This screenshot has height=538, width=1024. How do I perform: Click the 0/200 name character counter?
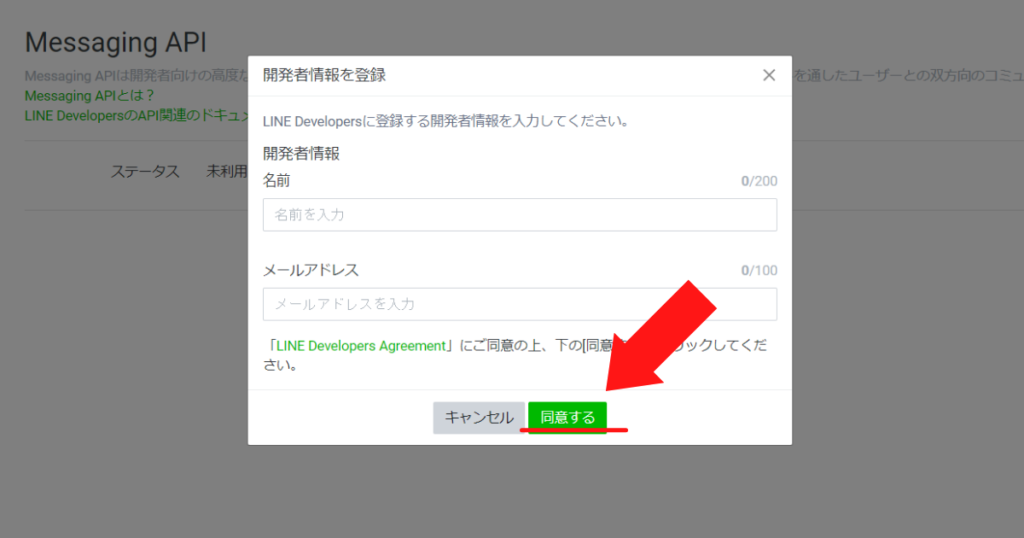[x=759, y=181]
